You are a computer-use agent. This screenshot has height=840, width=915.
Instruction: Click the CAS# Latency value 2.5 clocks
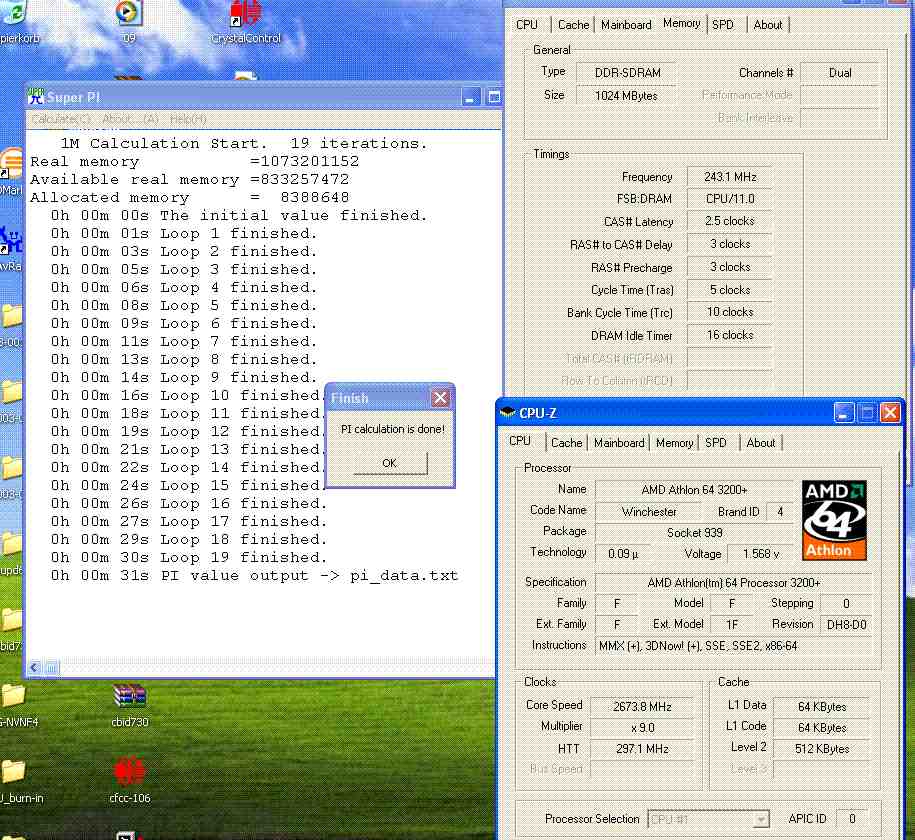click(730, 221)
